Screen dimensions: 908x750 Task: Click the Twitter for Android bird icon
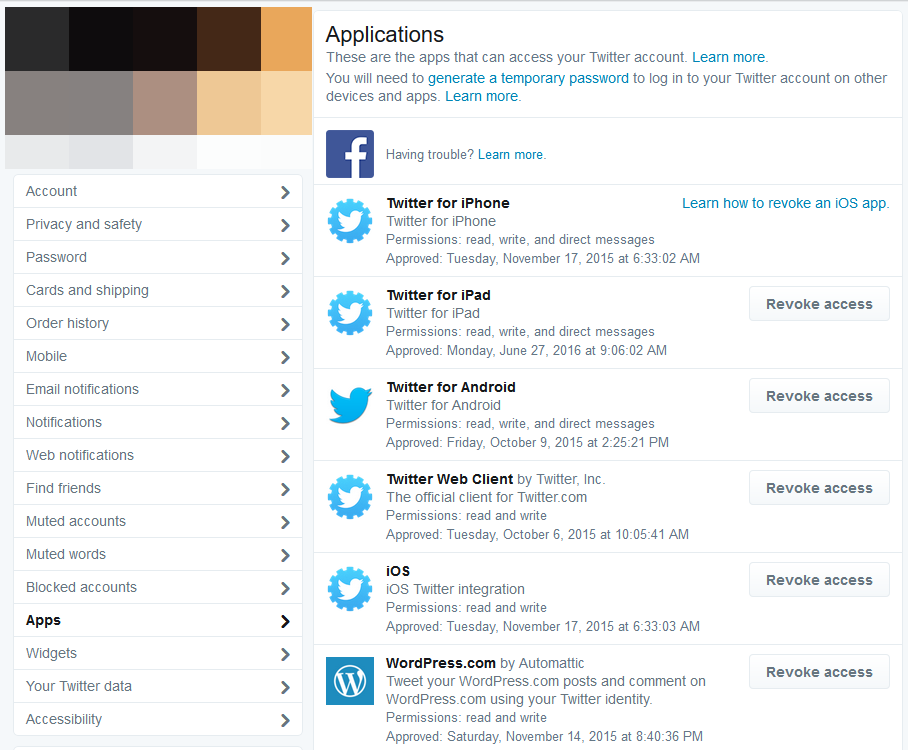(x=350, y=405)
